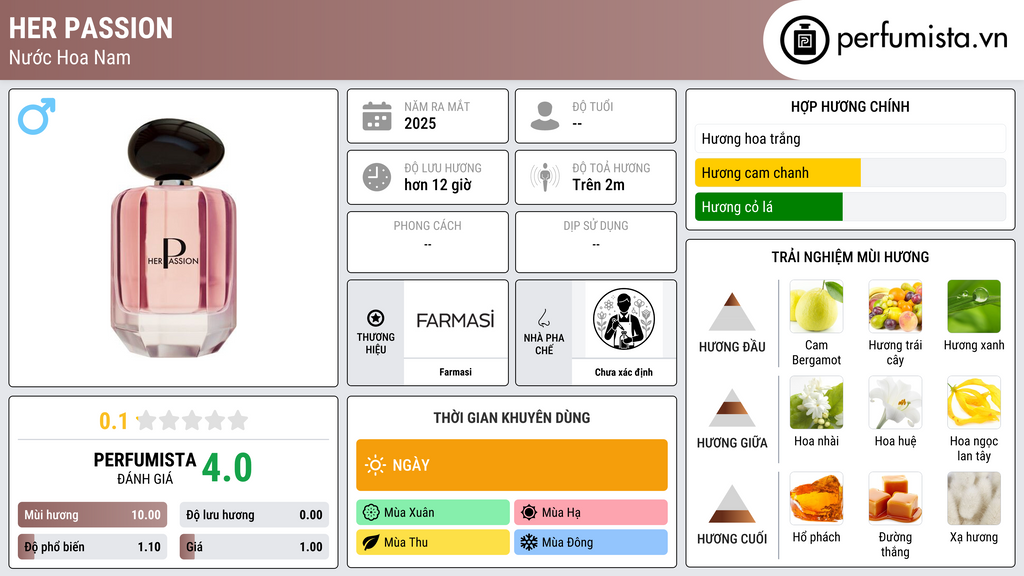Click the Hoa nhài note image
This screenshot has width=1024, height=576.
(816, 402)
